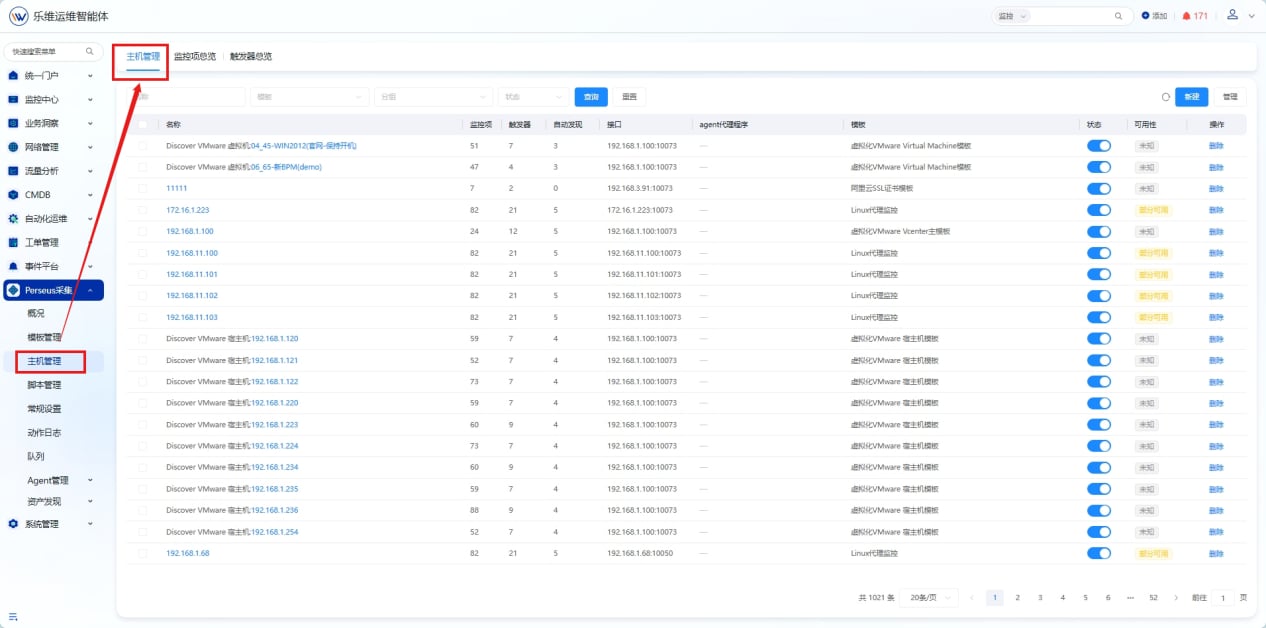The image size is (1266, 628).
Task: Click the top bar search magnifier icon
Action: click(1119, 16)
